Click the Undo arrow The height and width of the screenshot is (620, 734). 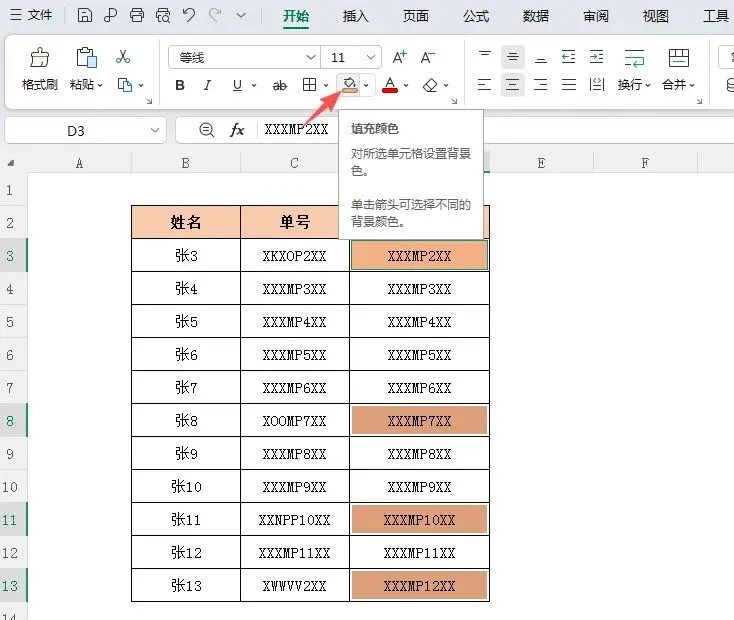click(189, 15)
